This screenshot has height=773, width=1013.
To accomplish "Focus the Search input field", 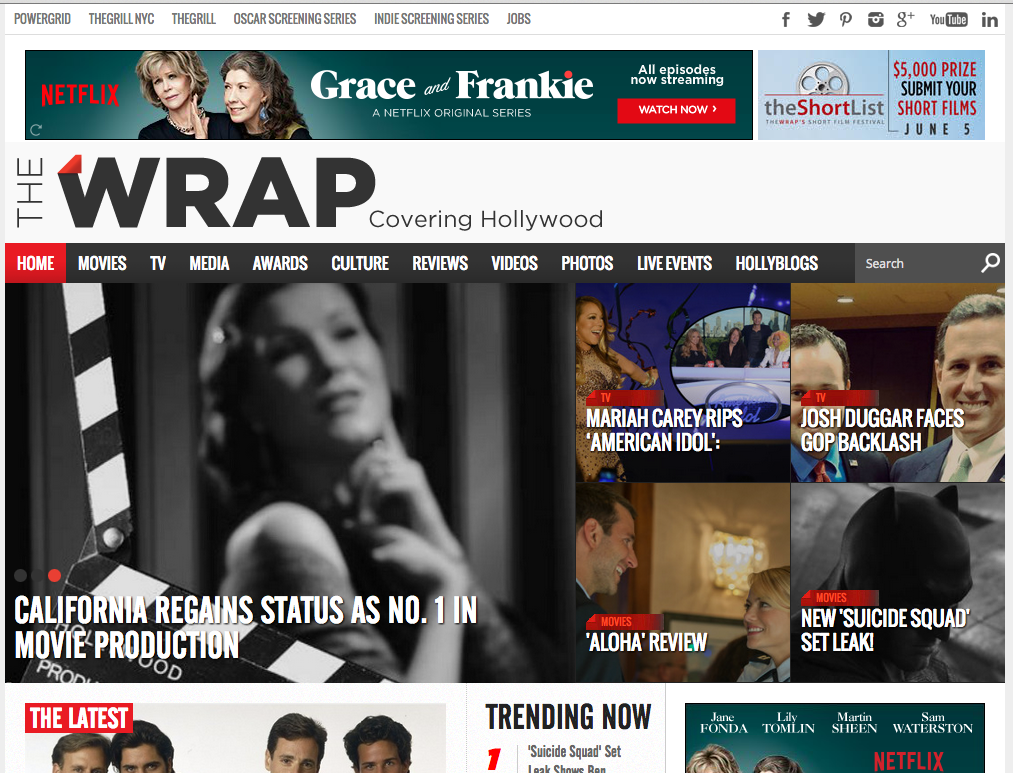I will pos(918,263).
